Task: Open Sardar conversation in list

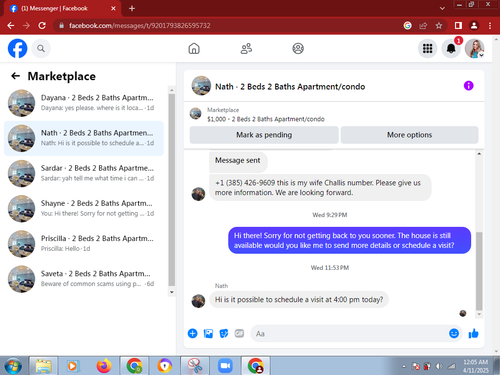Action: tap(83, 173)
